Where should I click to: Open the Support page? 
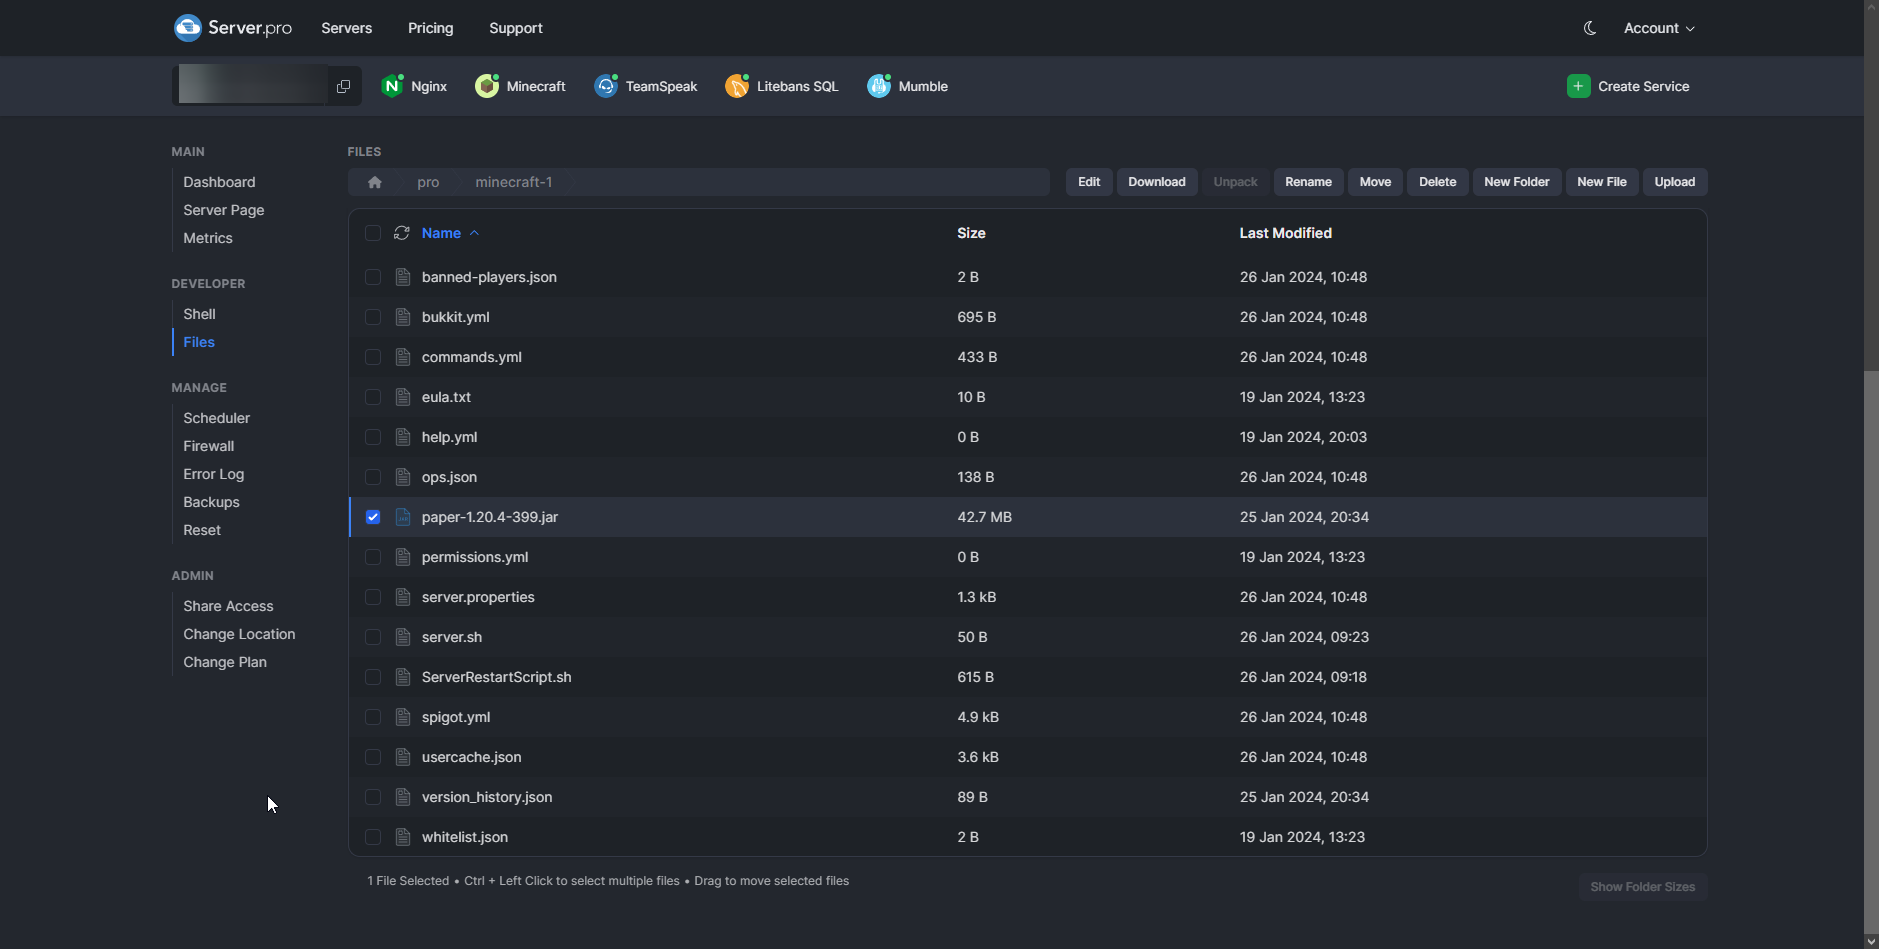pos(516,28)
